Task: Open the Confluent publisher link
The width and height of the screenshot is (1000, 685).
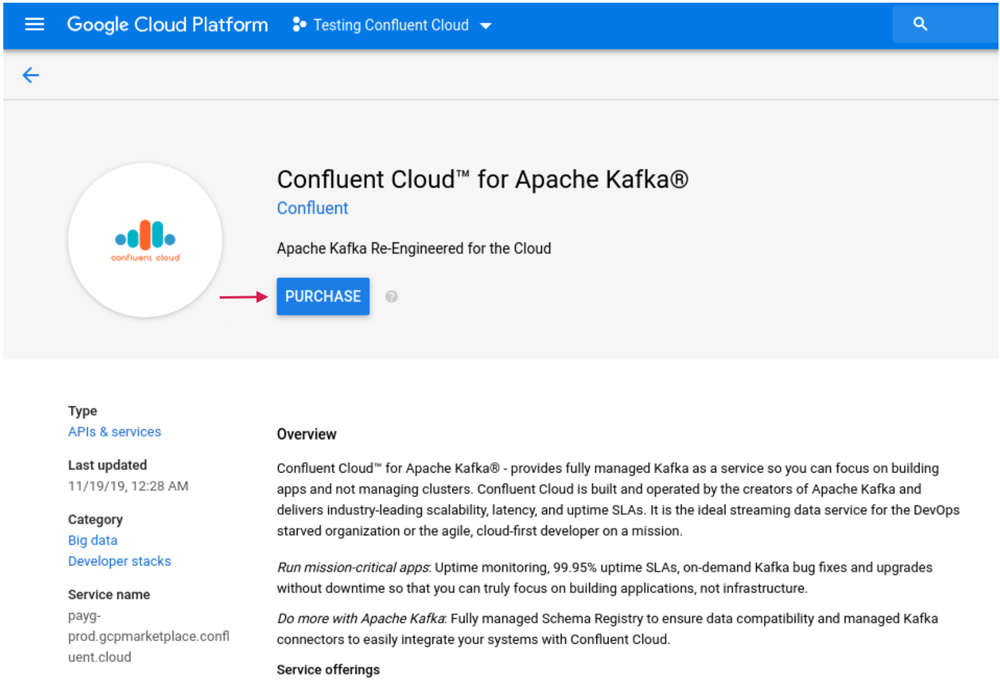Action: (x=312, y=208)
